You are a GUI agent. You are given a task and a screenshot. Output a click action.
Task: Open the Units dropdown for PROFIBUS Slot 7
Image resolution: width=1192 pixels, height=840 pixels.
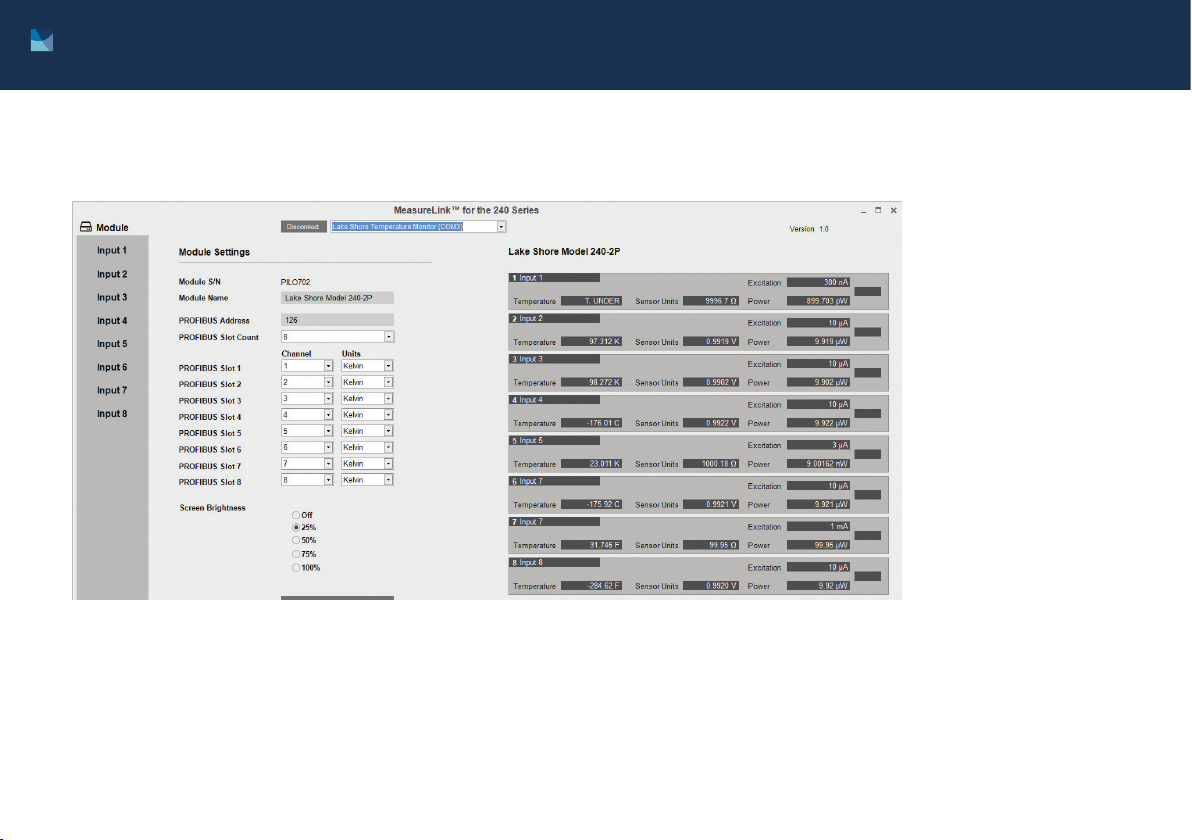pos(388,464)
